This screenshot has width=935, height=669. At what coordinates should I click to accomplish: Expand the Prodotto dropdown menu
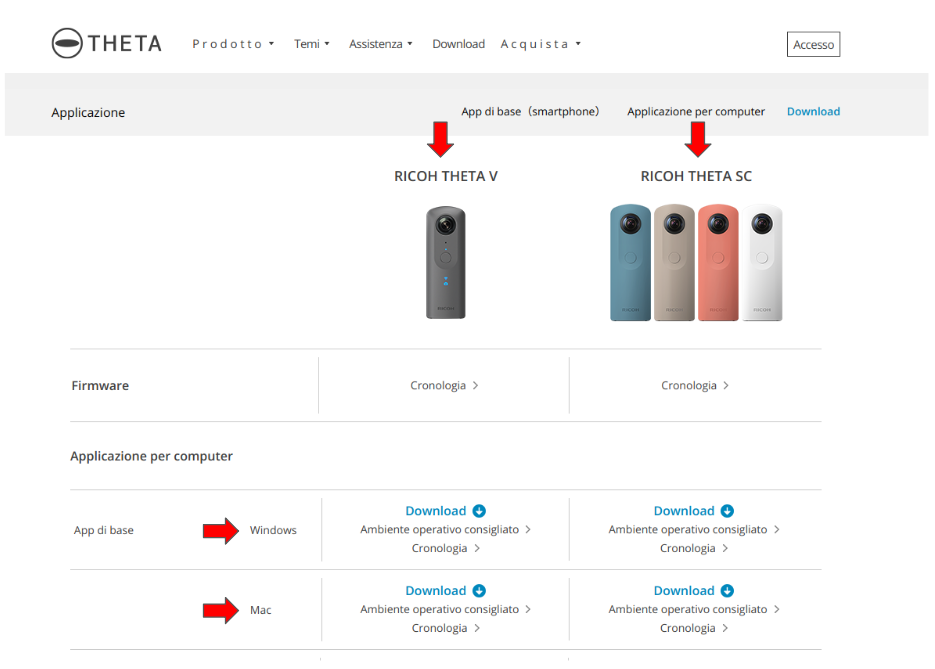233,44
